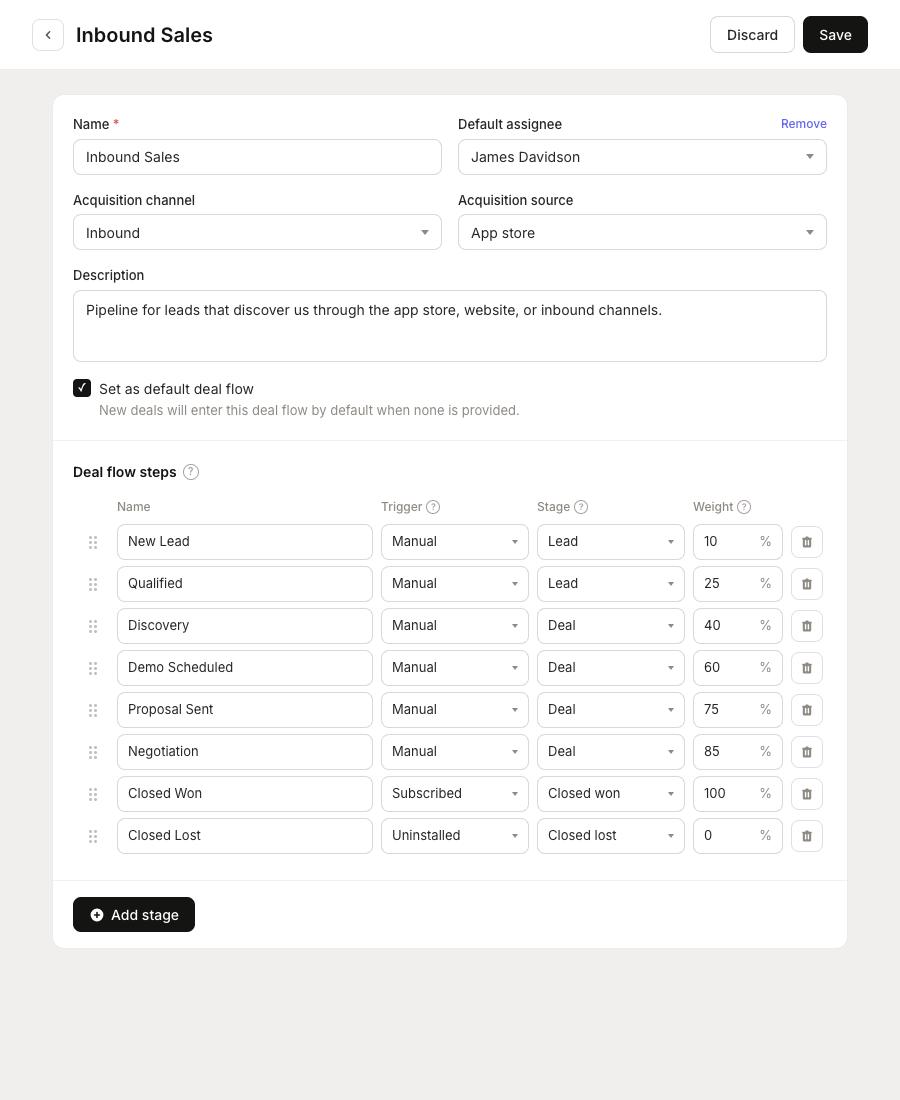This screenshot has width=900, height=1100.
Task: Delete the Closed Won step
Action: 806,793
